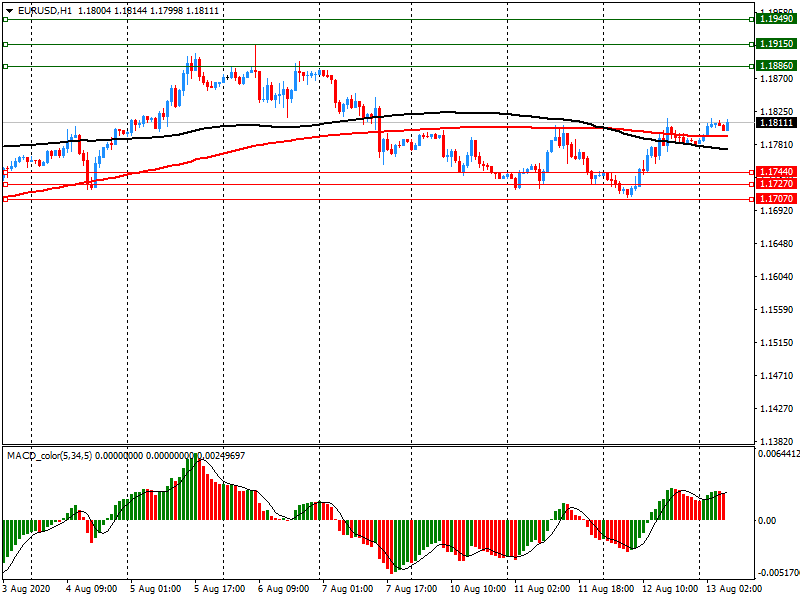Click the 1.18700 price scale value
The height and width of the screenshot is (600, 800).
pyautogui.click(x=777, y=79)
